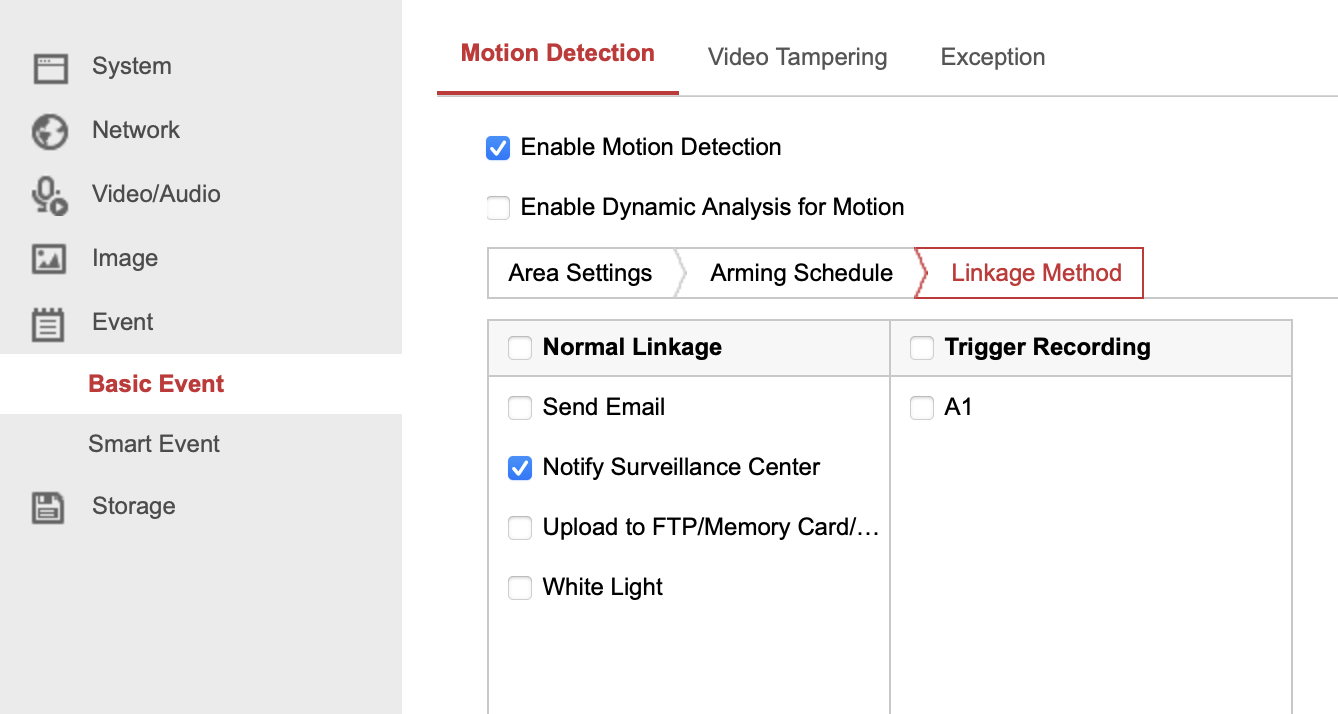Viewport: 1338px width, 714px height.
Task: Click the Event calendar icon
Action: pyautogui.click(x=48, y=323)
